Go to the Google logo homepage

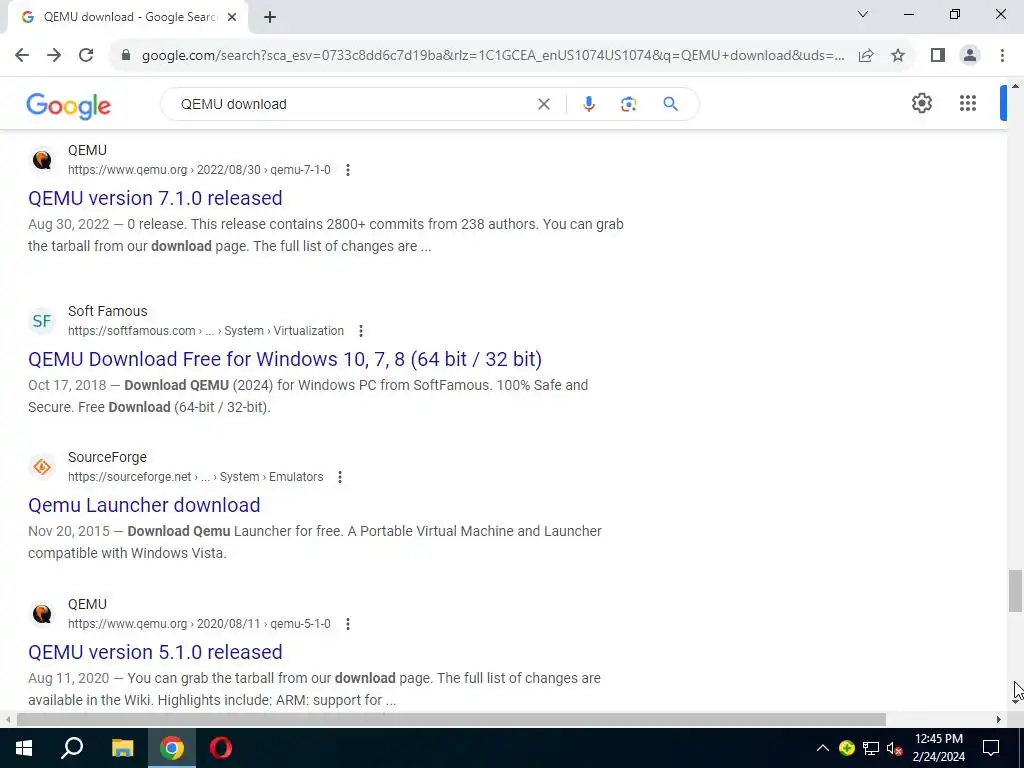pyautogui.click(x=69, y=106)
